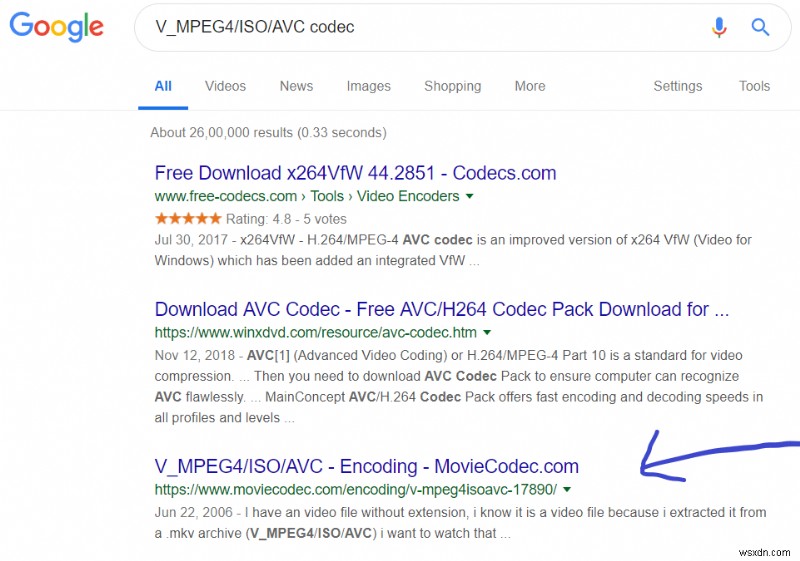Switch to the Videos tab
This screenshot has width=800, height=561.
pos(225,86)
